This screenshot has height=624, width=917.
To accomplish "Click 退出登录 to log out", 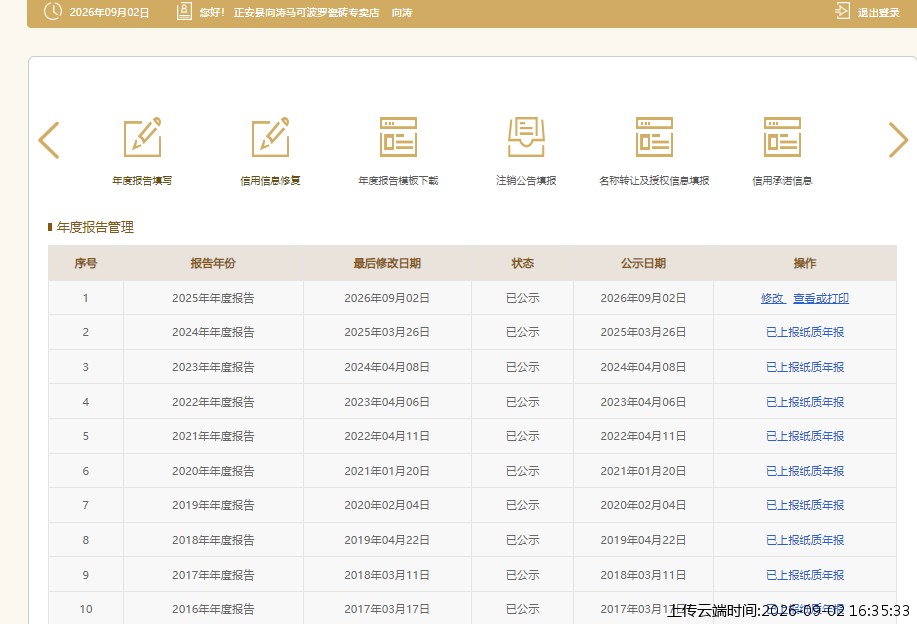I will click(878, 12).
